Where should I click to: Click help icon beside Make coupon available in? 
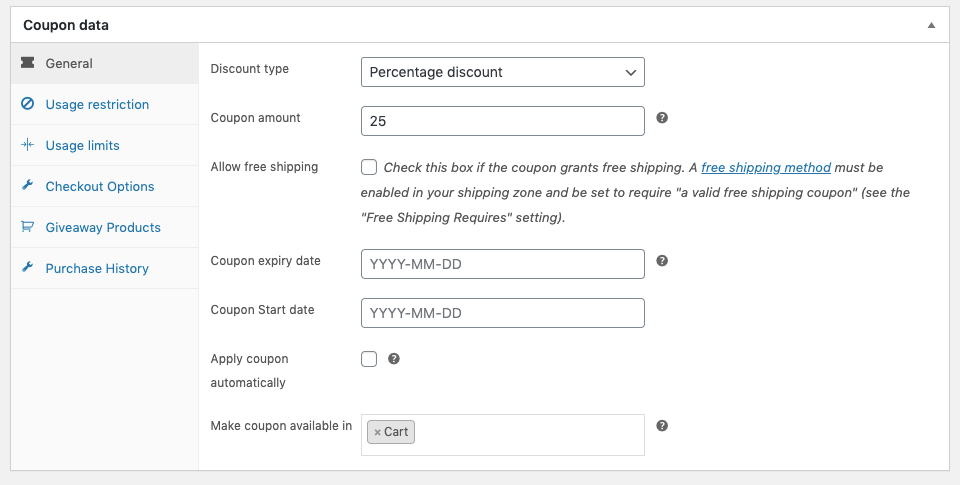[662, 426]
